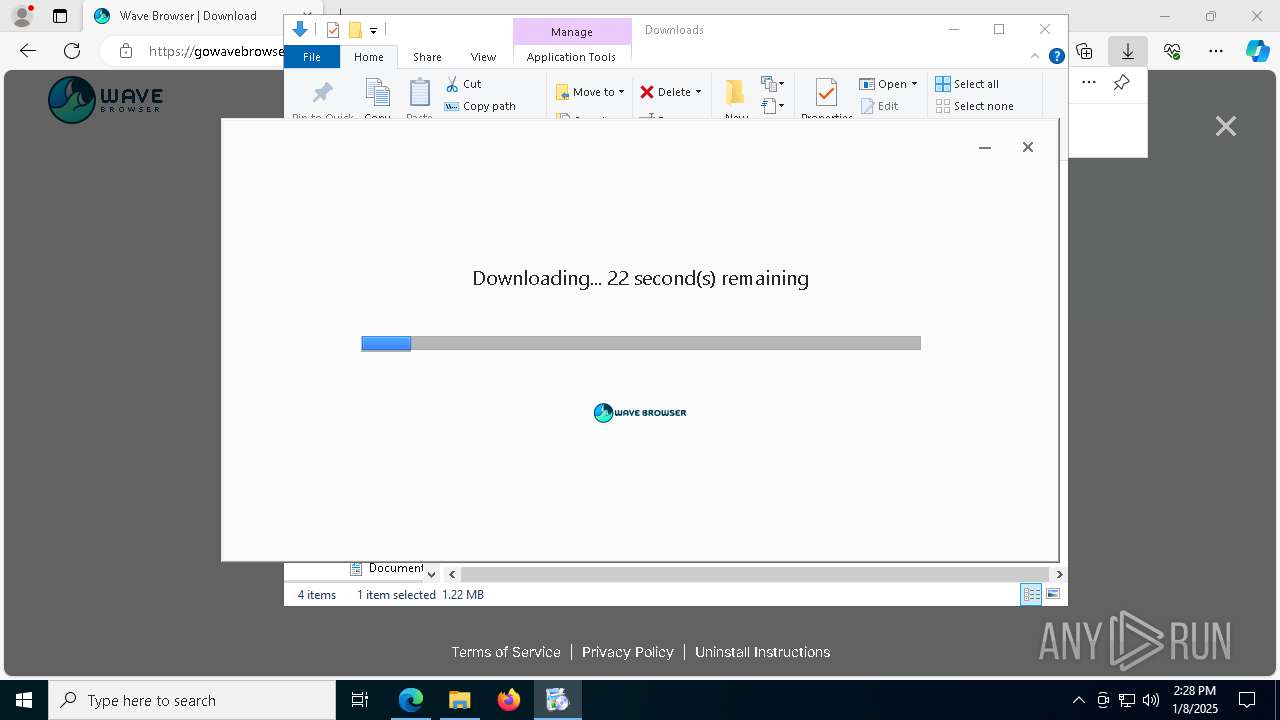Screen dimensions: 1280x720
Task: Click Select none in Explorer ribbon
Action: (974, 106)
